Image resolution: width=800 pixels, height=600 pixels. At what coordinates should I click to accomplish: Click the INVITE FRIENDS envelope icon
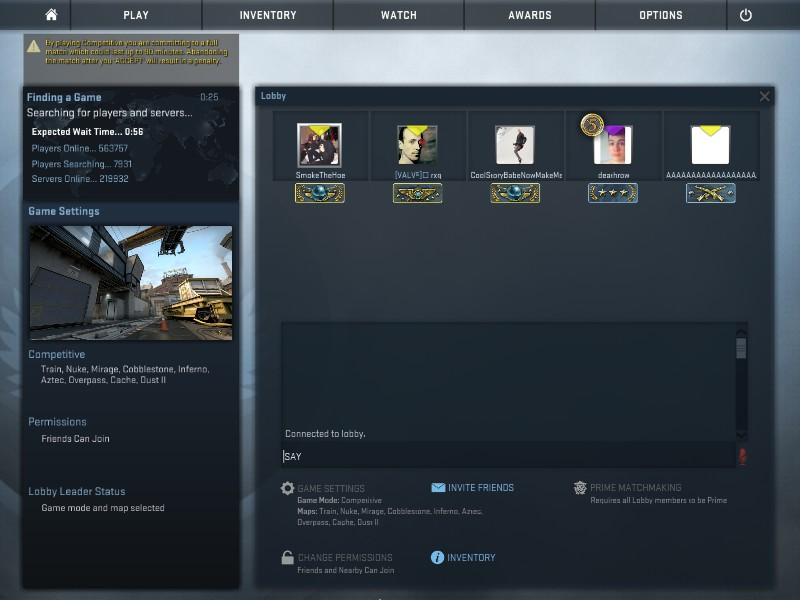[x=438, y=488]
